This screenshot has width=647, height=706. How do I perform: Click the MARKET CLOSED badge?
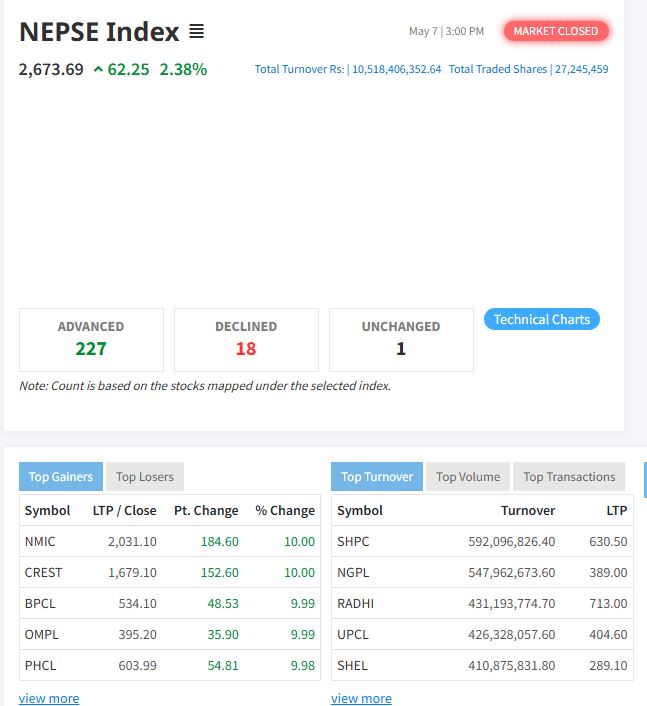[556, 31]
